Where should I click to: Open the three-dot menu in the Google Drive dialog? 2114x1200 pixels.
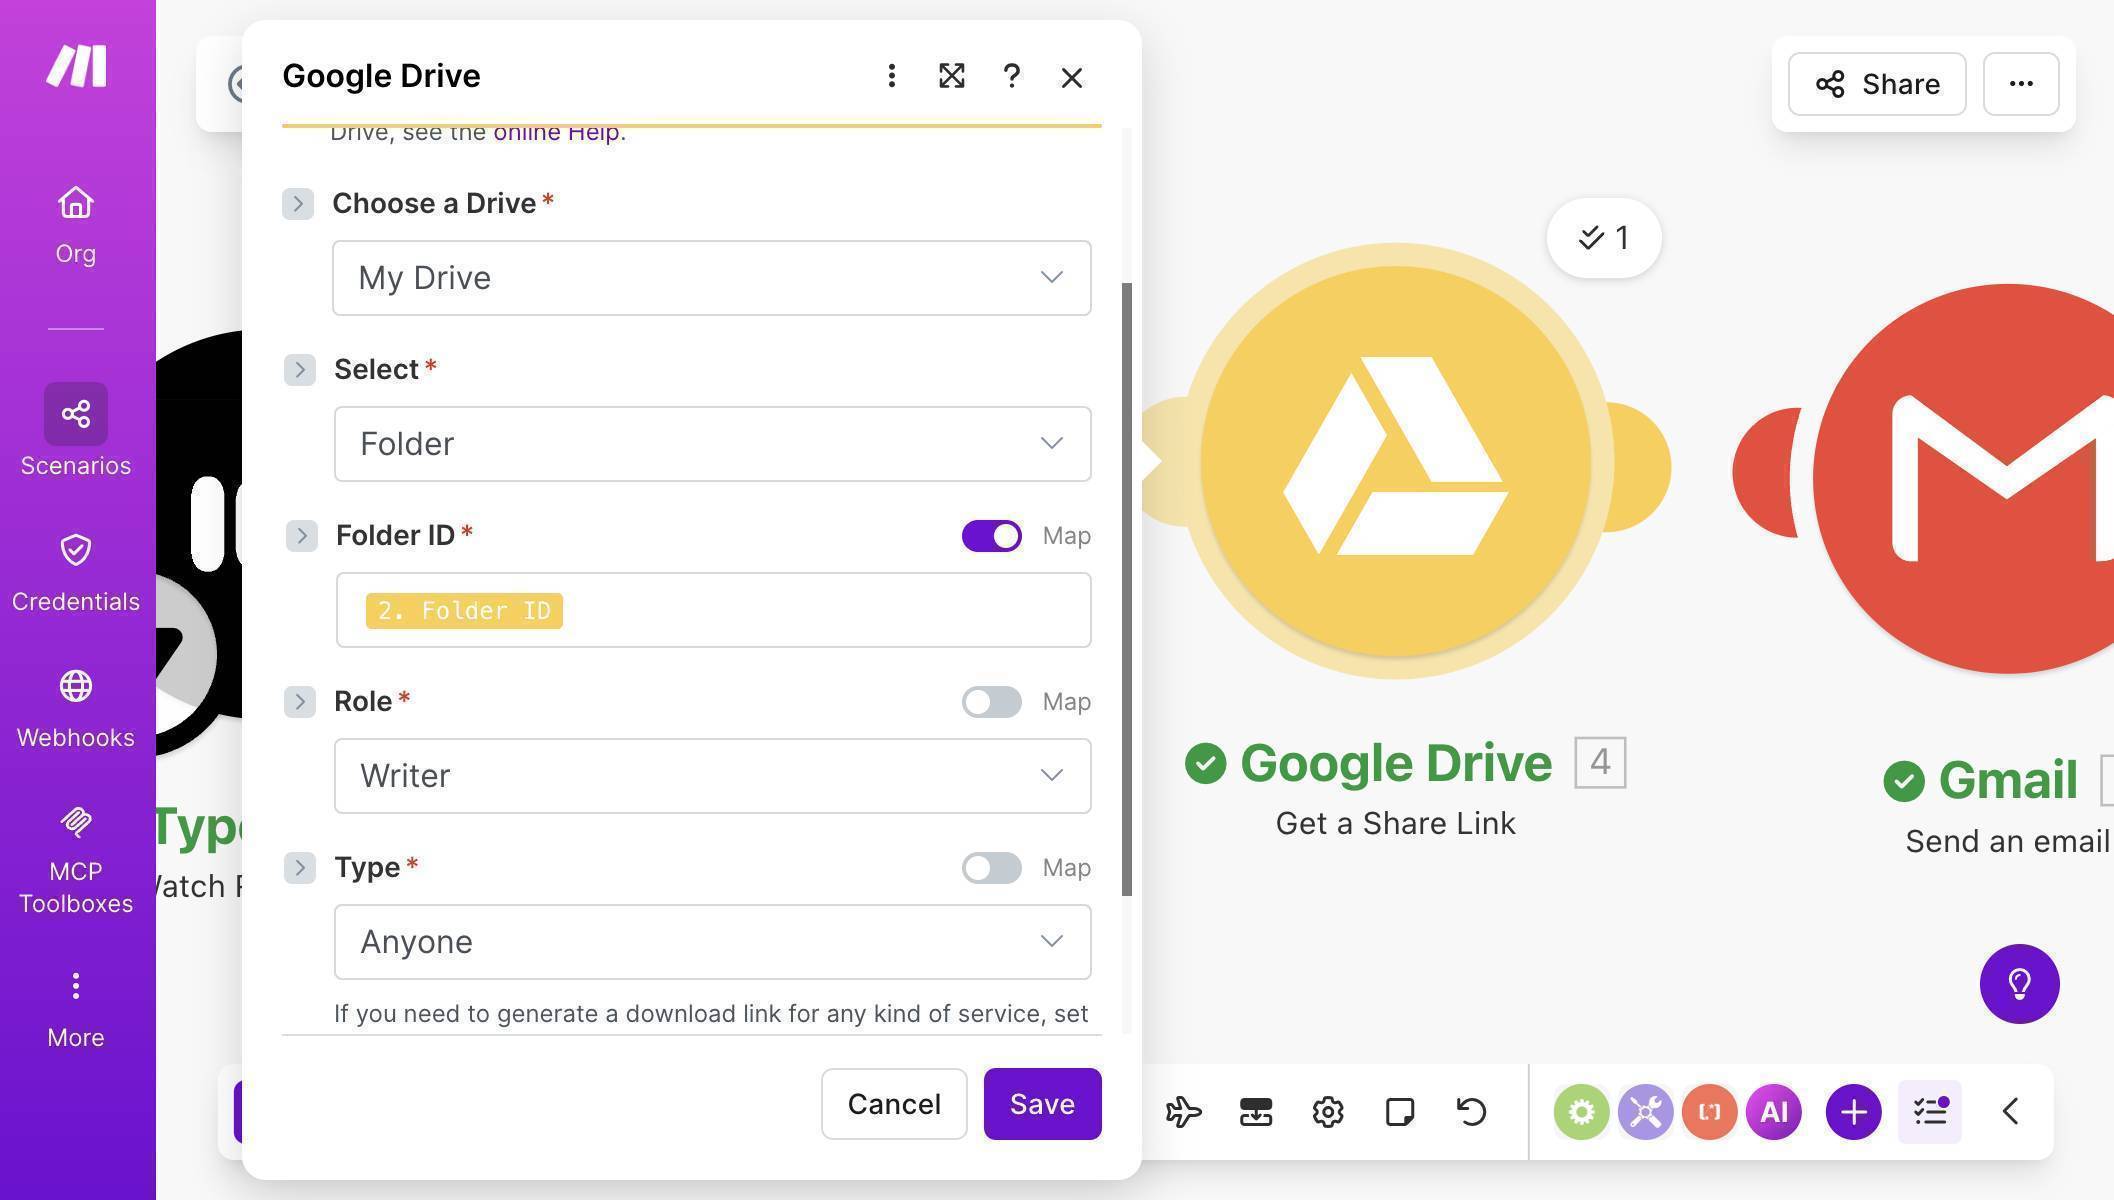891,75
